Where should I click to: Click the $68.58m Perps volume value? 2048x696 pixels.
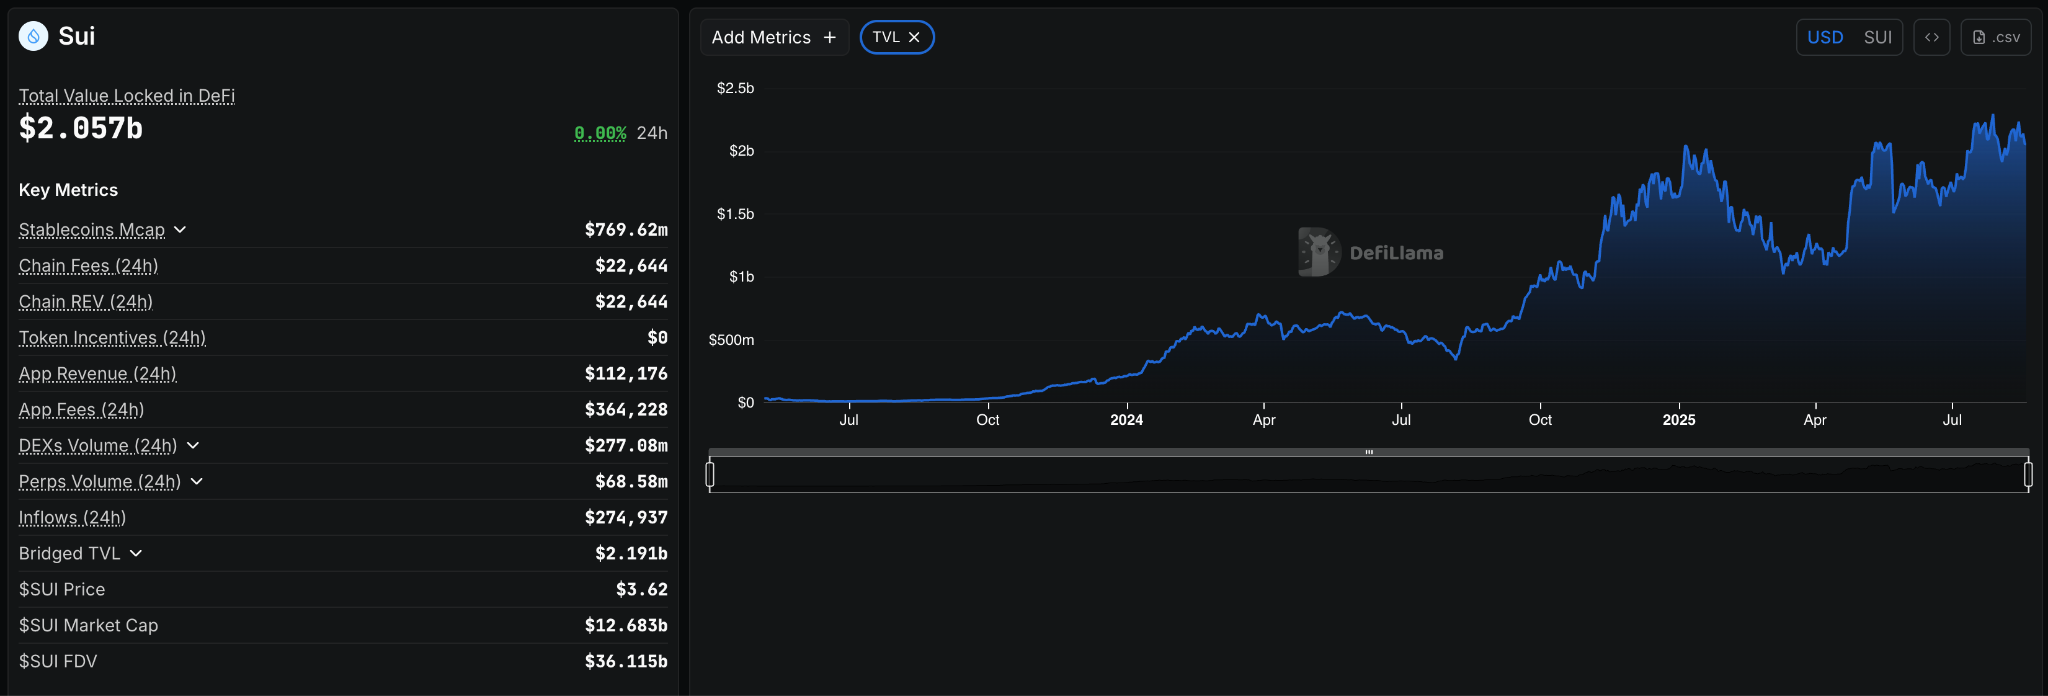click(631, 481)
